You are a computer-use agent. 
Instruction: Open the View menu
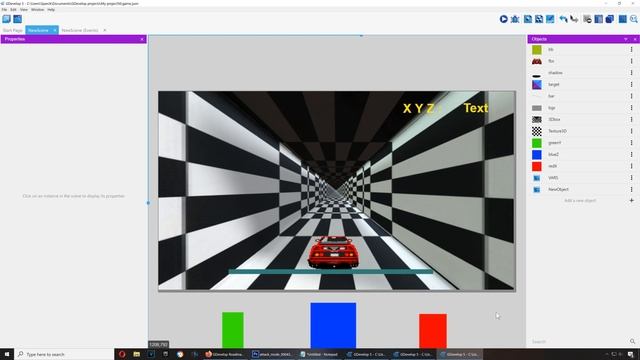coord(24,9)
